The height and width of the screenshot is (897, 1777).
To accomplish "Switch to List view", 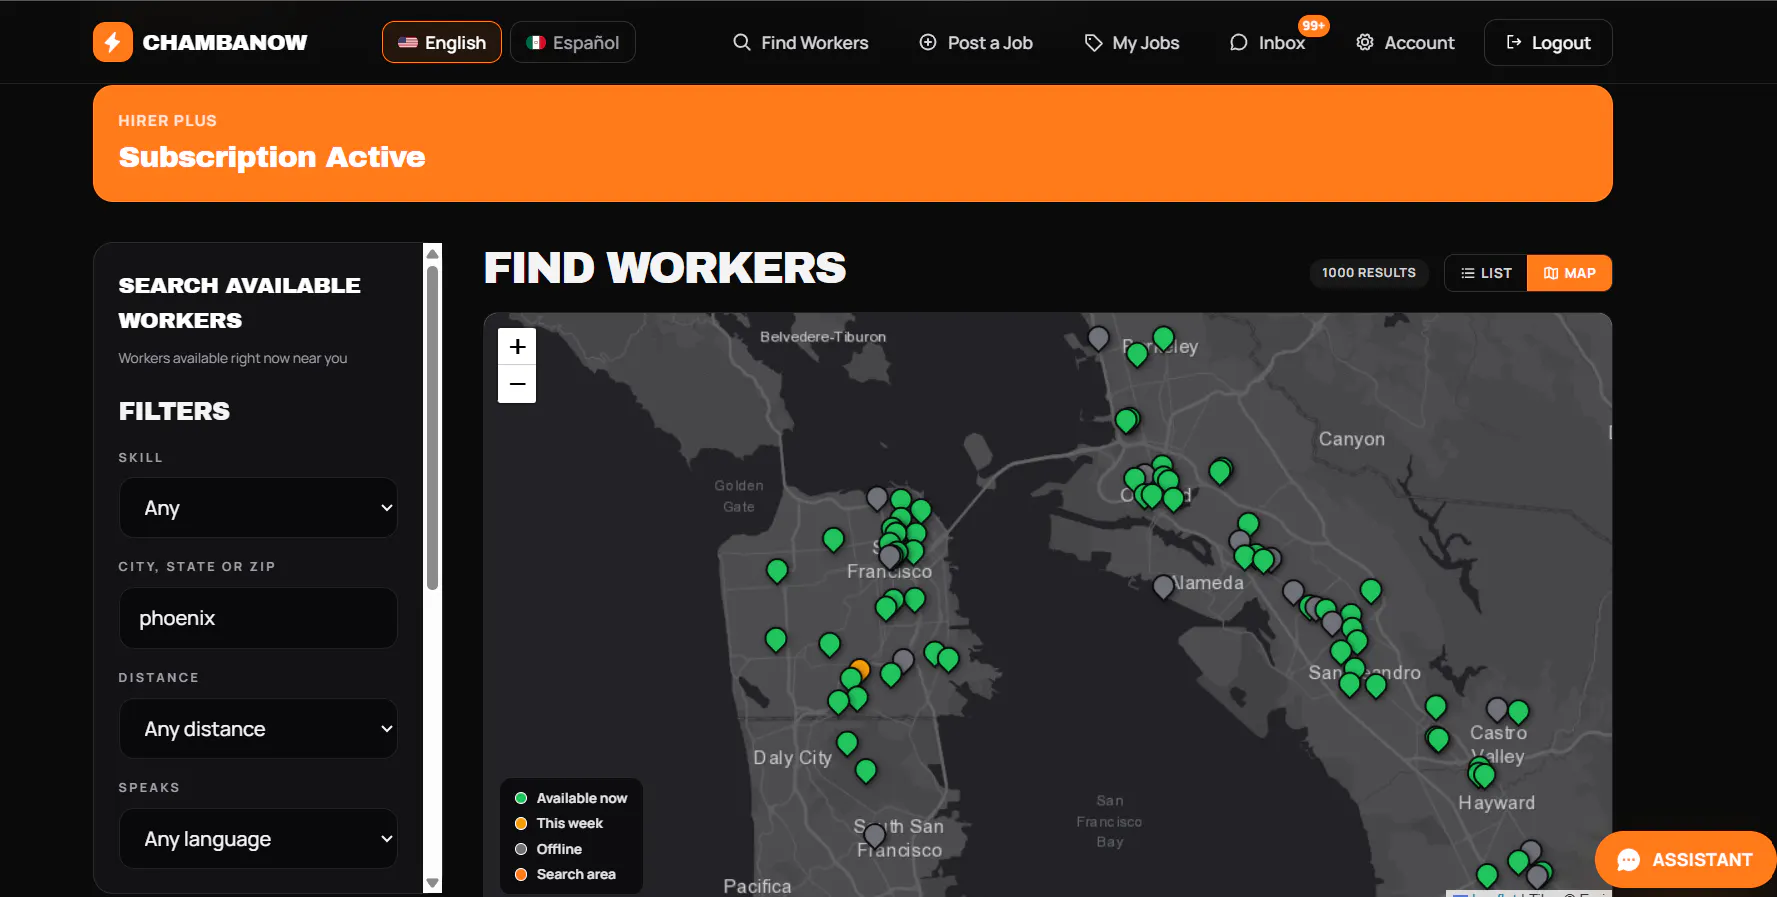I will [1486, 273].
